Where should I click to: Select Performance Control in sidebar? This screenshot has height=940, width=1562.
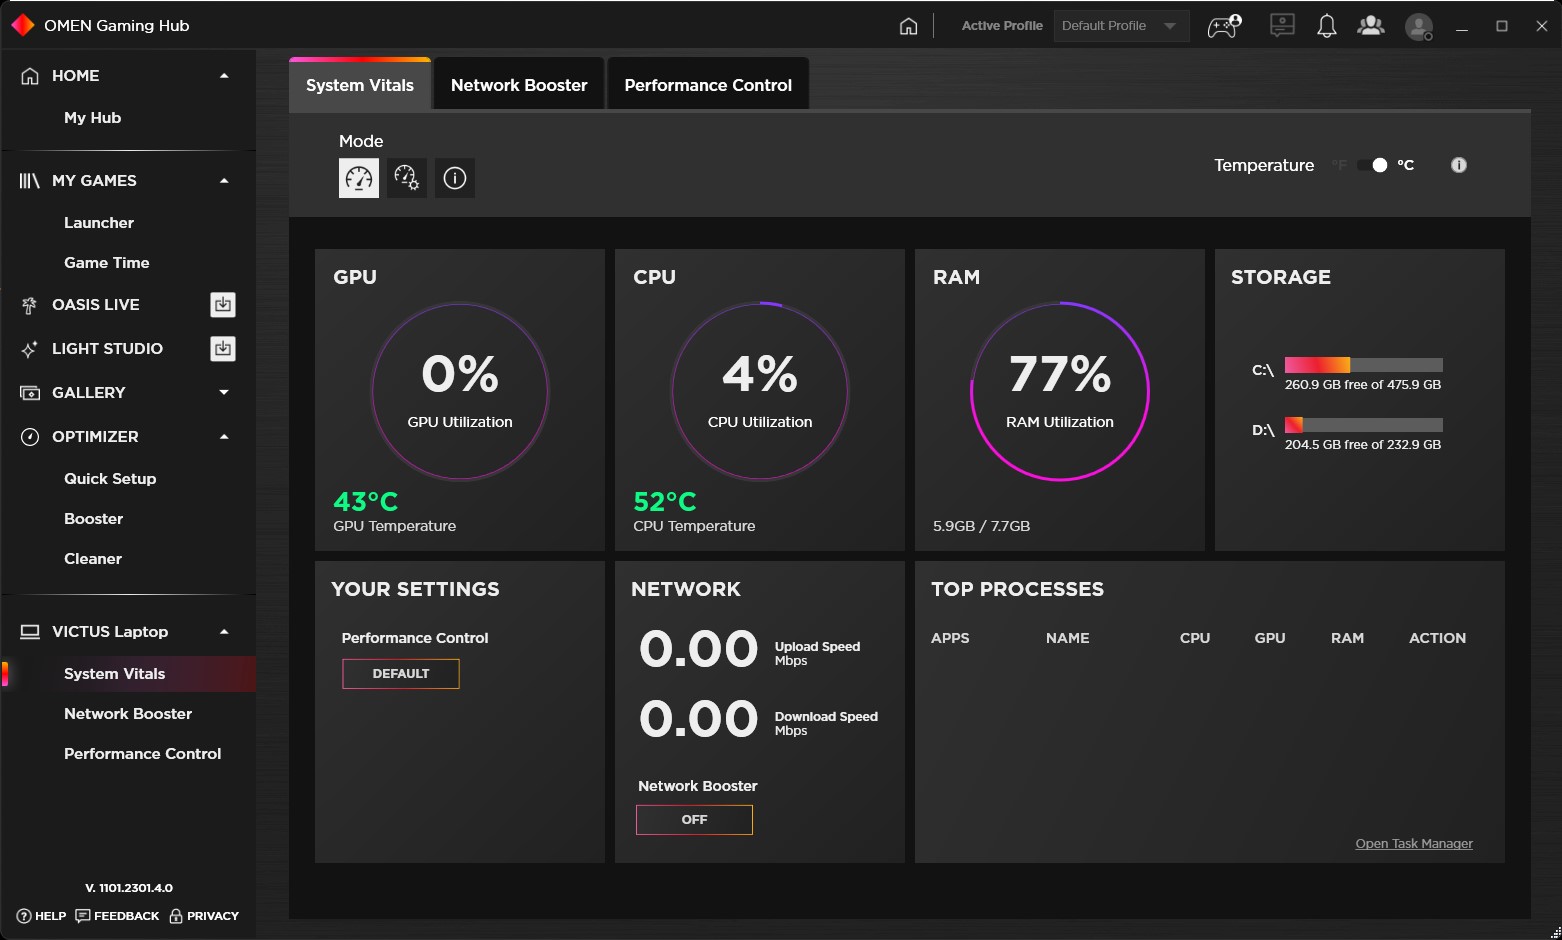coord(143,754)
